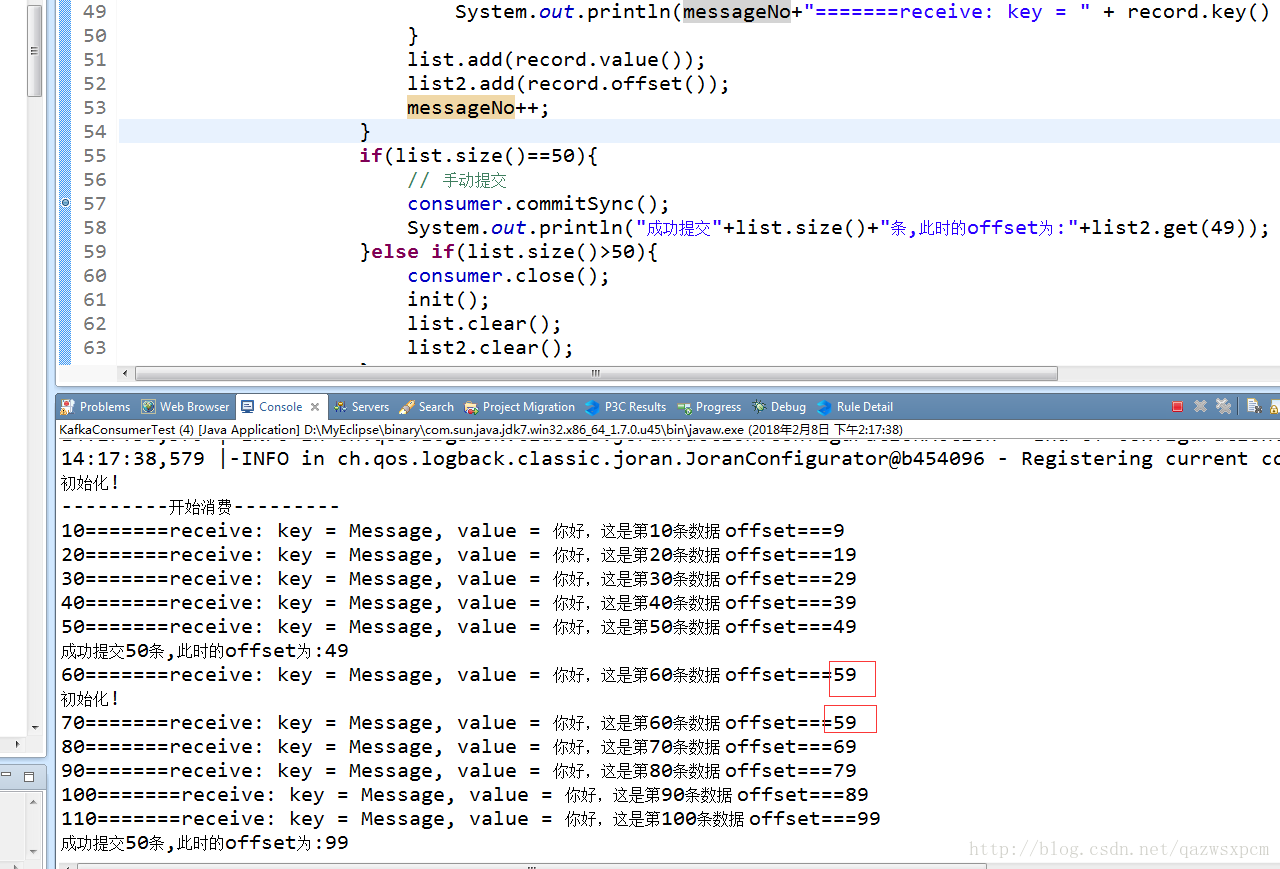1280x869 pixels.
Task: Open the Search tab
Action: pyautogui.click(x=427, y=407)
